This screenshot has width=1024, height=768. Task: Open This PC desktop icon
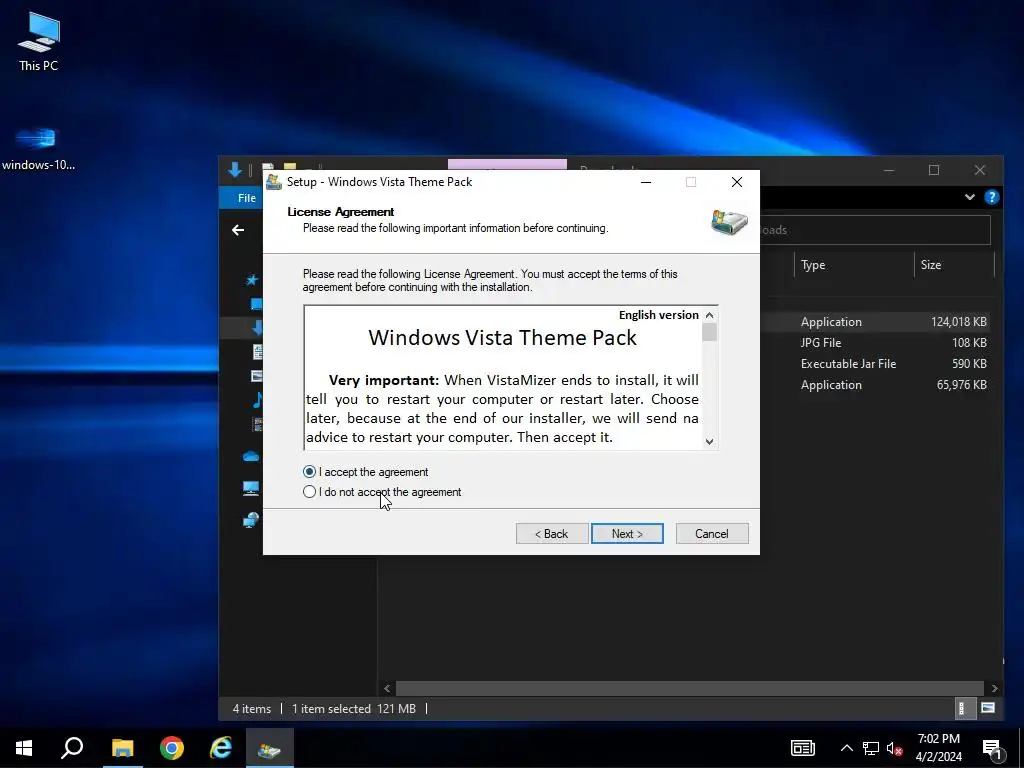click(39, 41)
